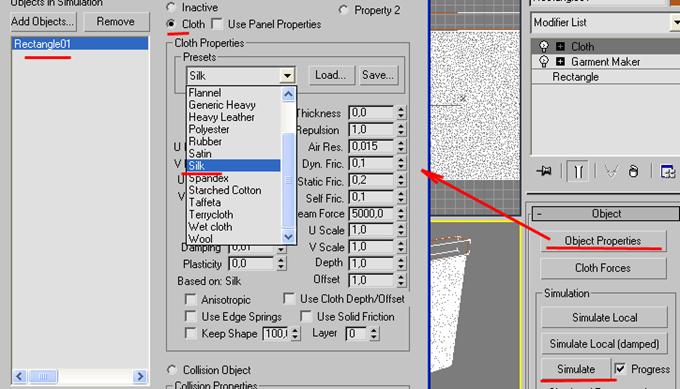Choose Flannel from the preset list
Screen dimensions: 680x389
tap(233, 93)
